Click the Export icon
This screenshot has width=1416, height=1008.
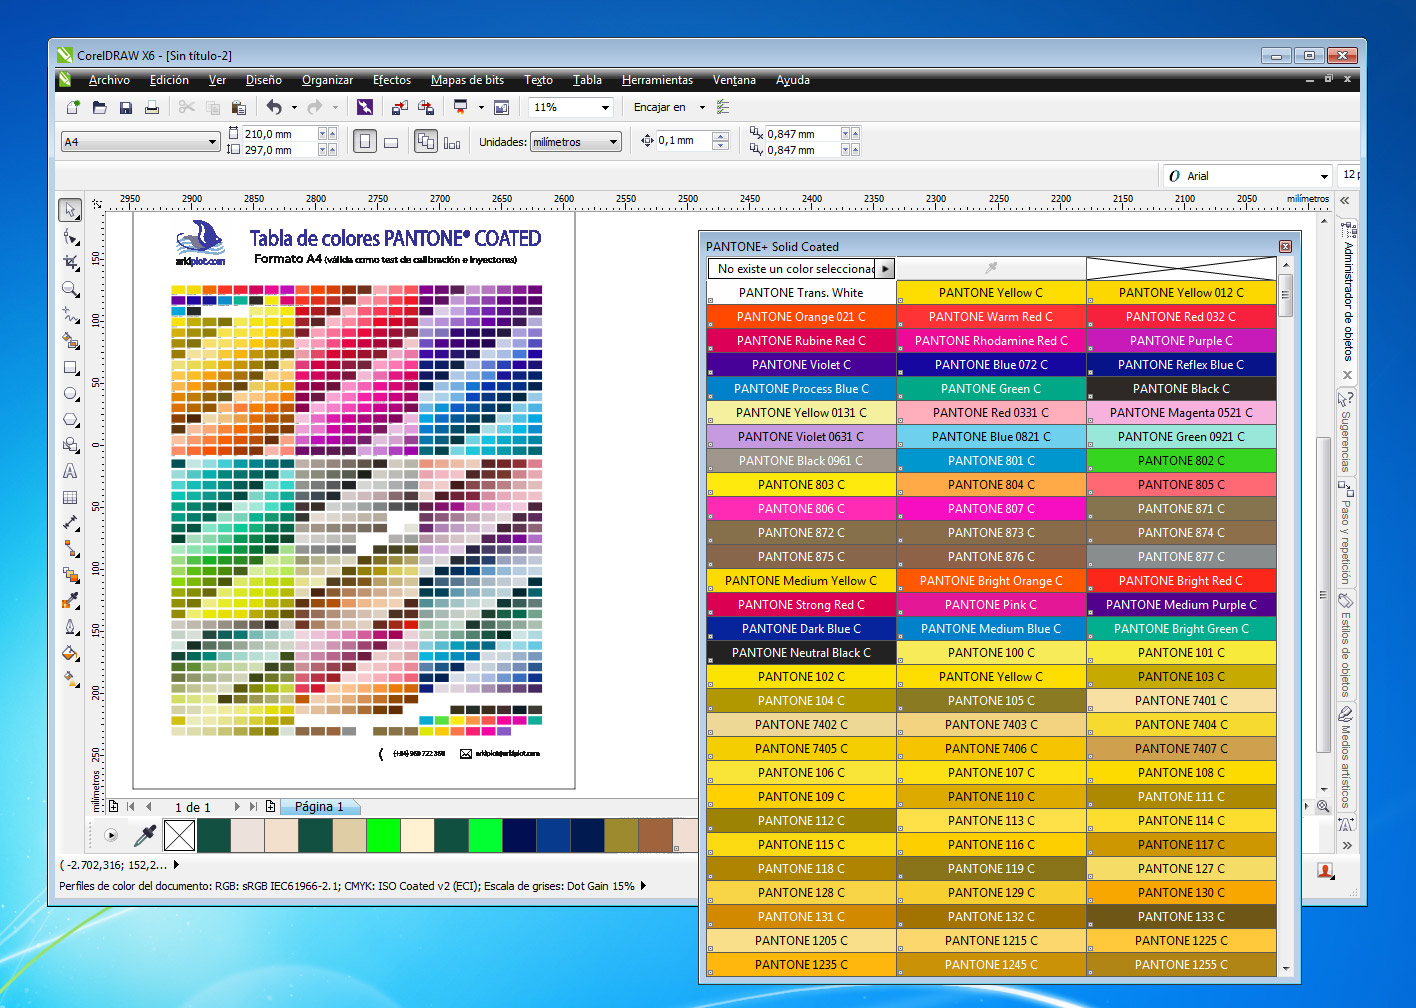[426, 107]
